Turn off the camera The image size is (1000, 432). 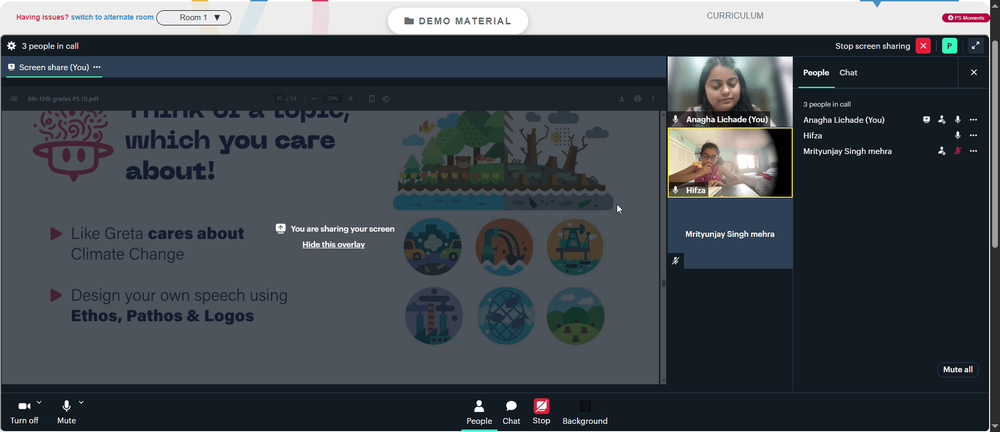[x=24, y=412]
